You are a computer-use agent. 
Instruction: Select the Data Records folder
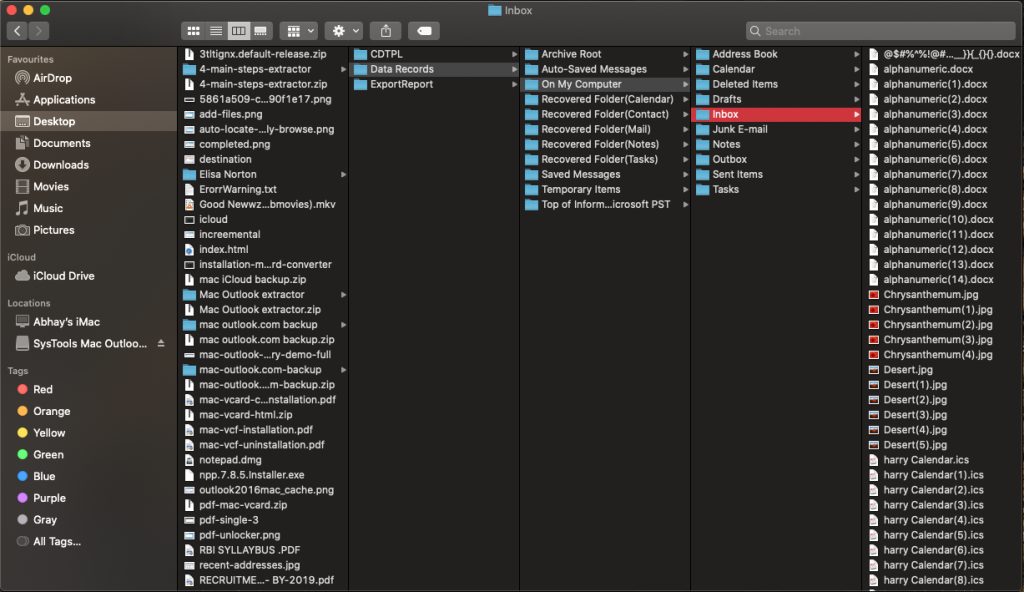[434, 69]
